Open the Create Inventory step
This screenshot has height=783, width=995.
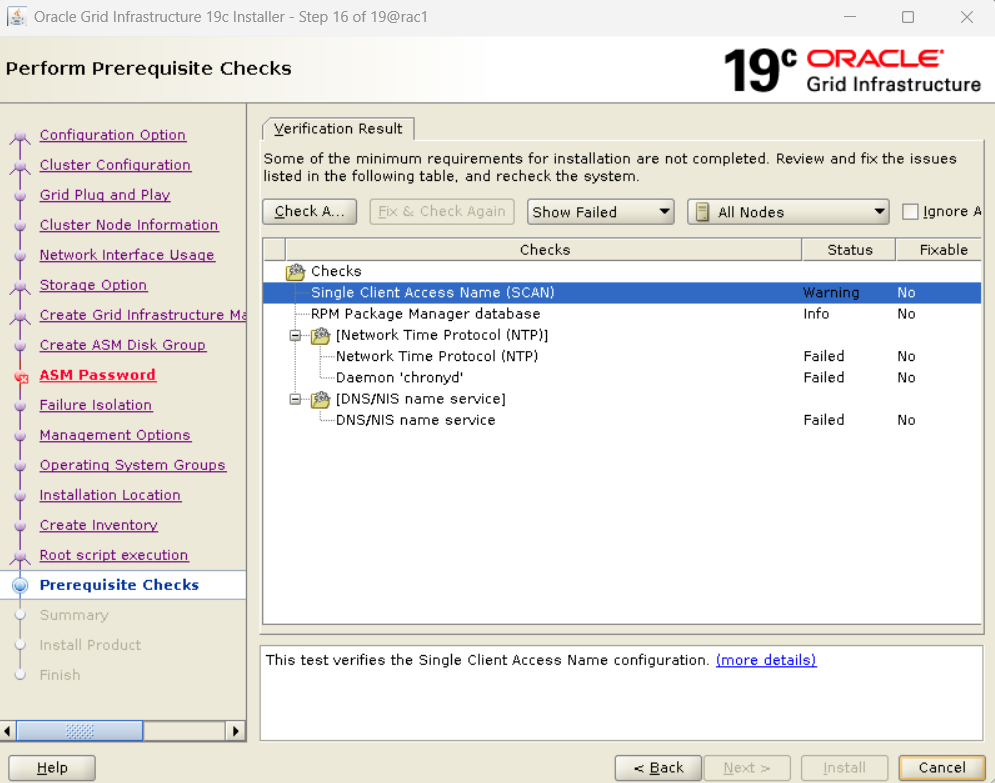(x=98, y=525)
